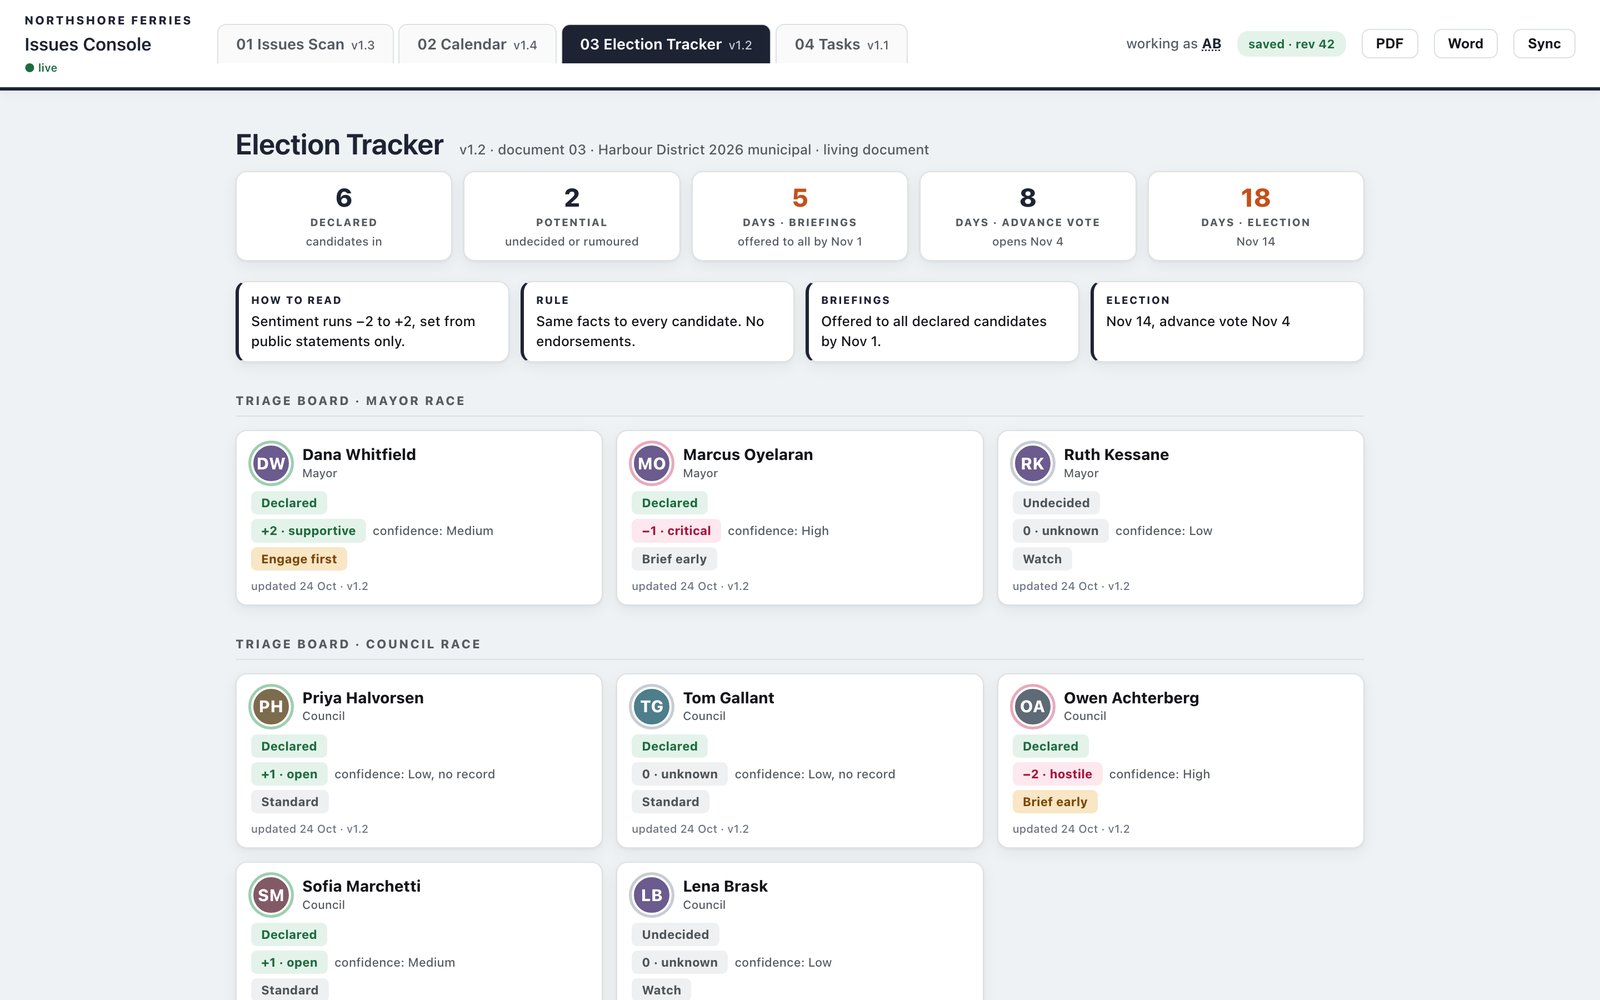Click Dana Whitfield's +2 supportive tag
1600x1000 pixels.
coord(308,531)
